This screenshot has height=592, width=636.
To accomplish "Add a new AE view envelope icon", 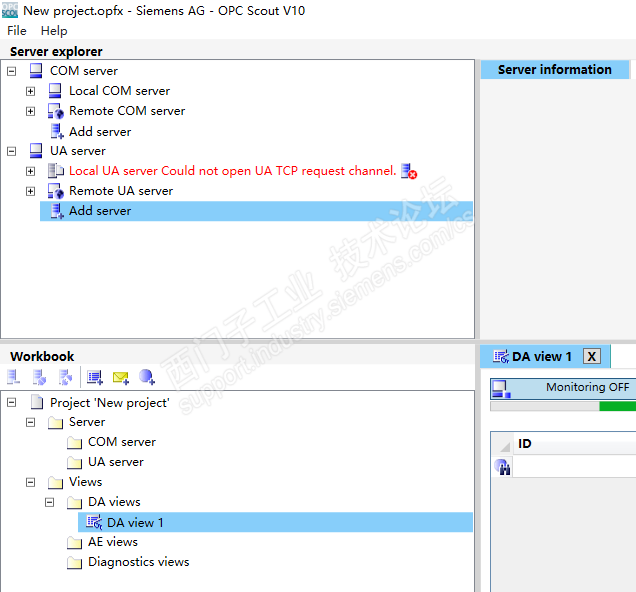I will [120, 378].
